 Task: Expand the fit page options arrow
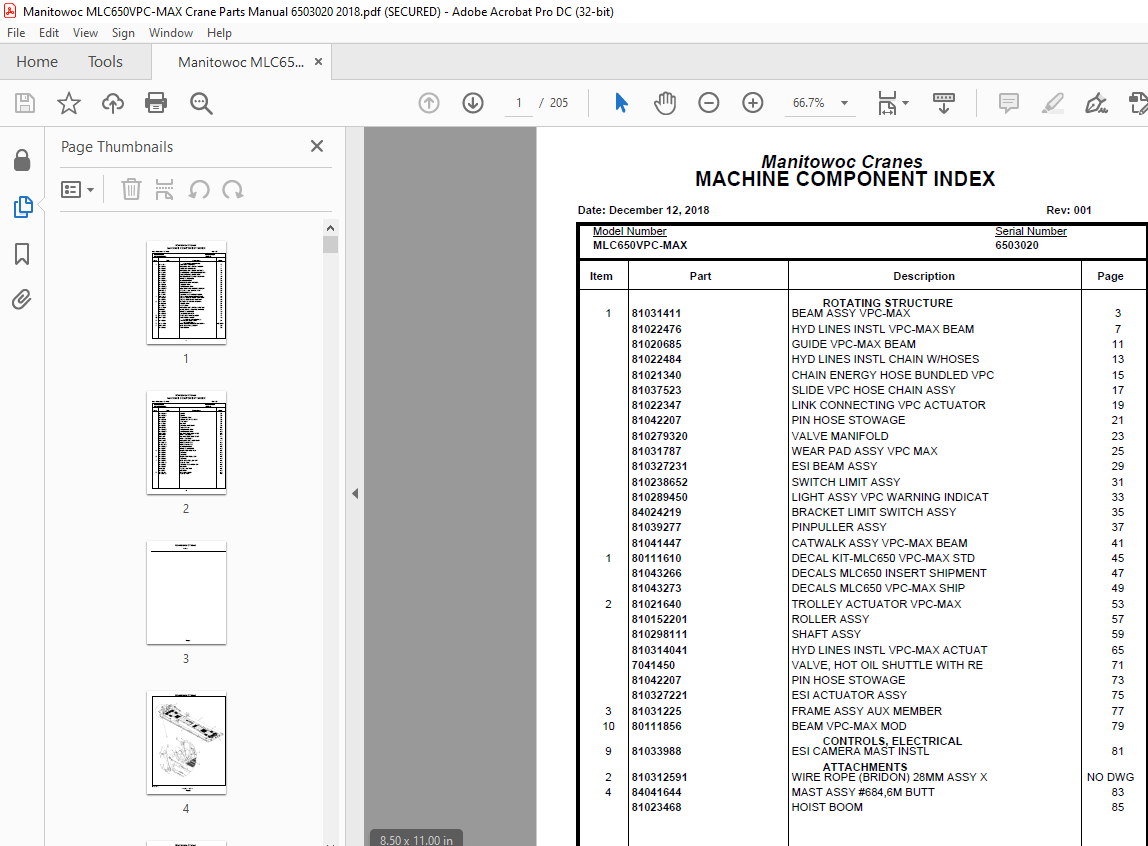(906, 103)
